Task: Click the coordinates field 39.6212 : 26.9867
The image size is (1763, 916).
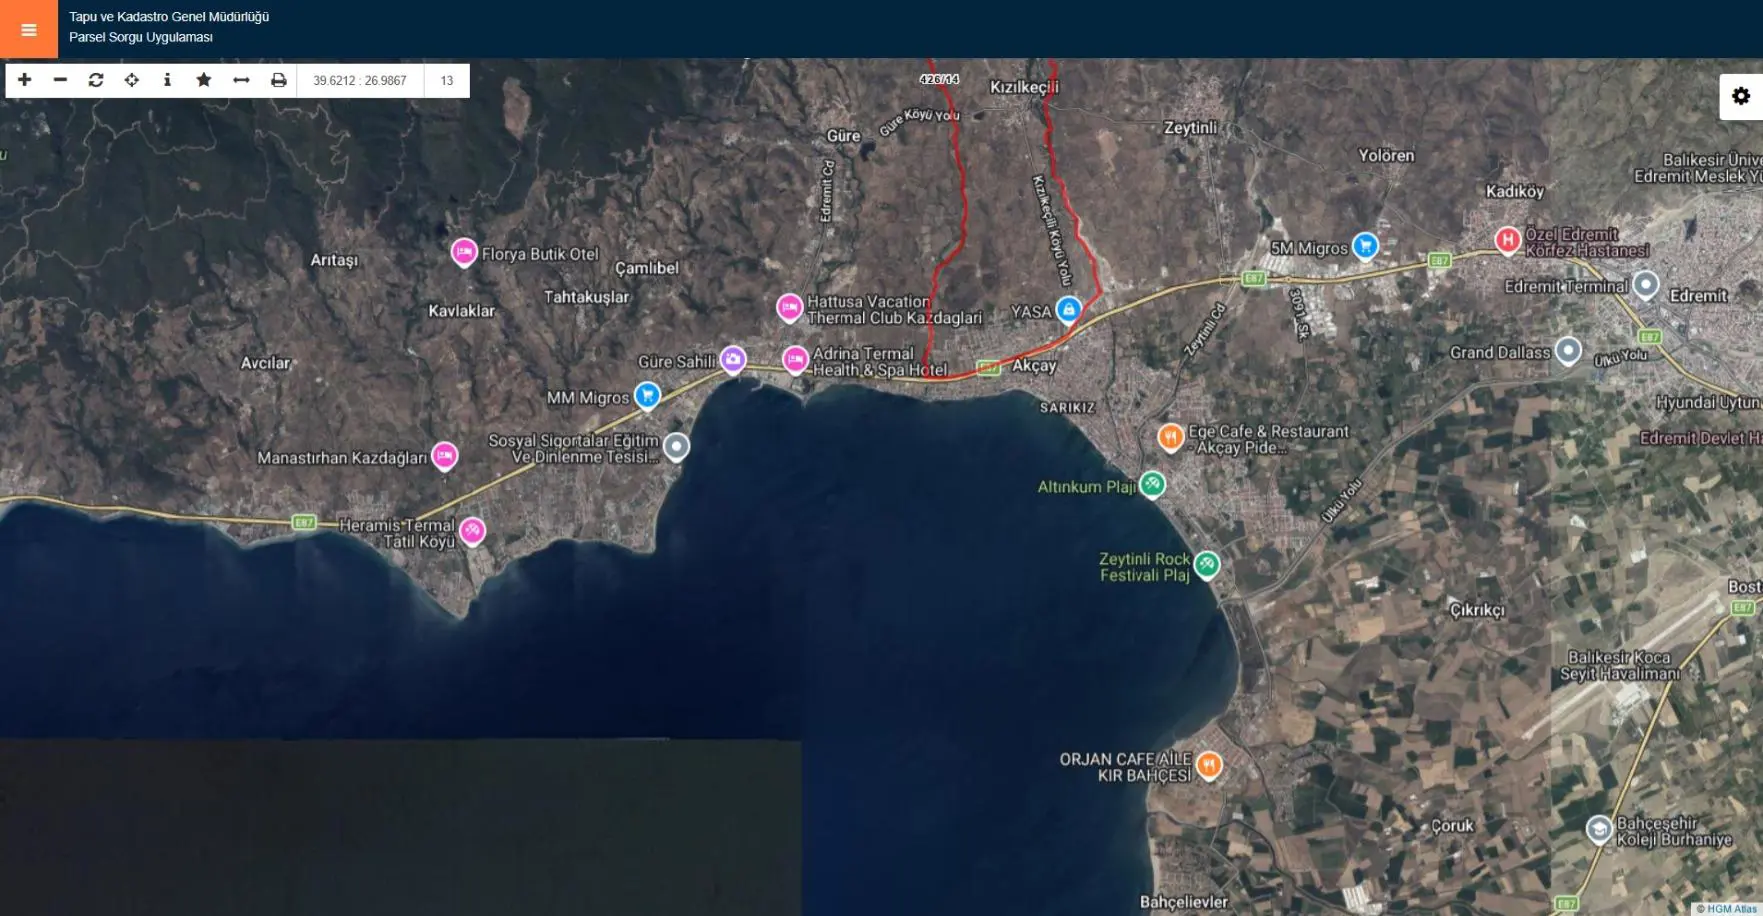Action: [360, 80]
